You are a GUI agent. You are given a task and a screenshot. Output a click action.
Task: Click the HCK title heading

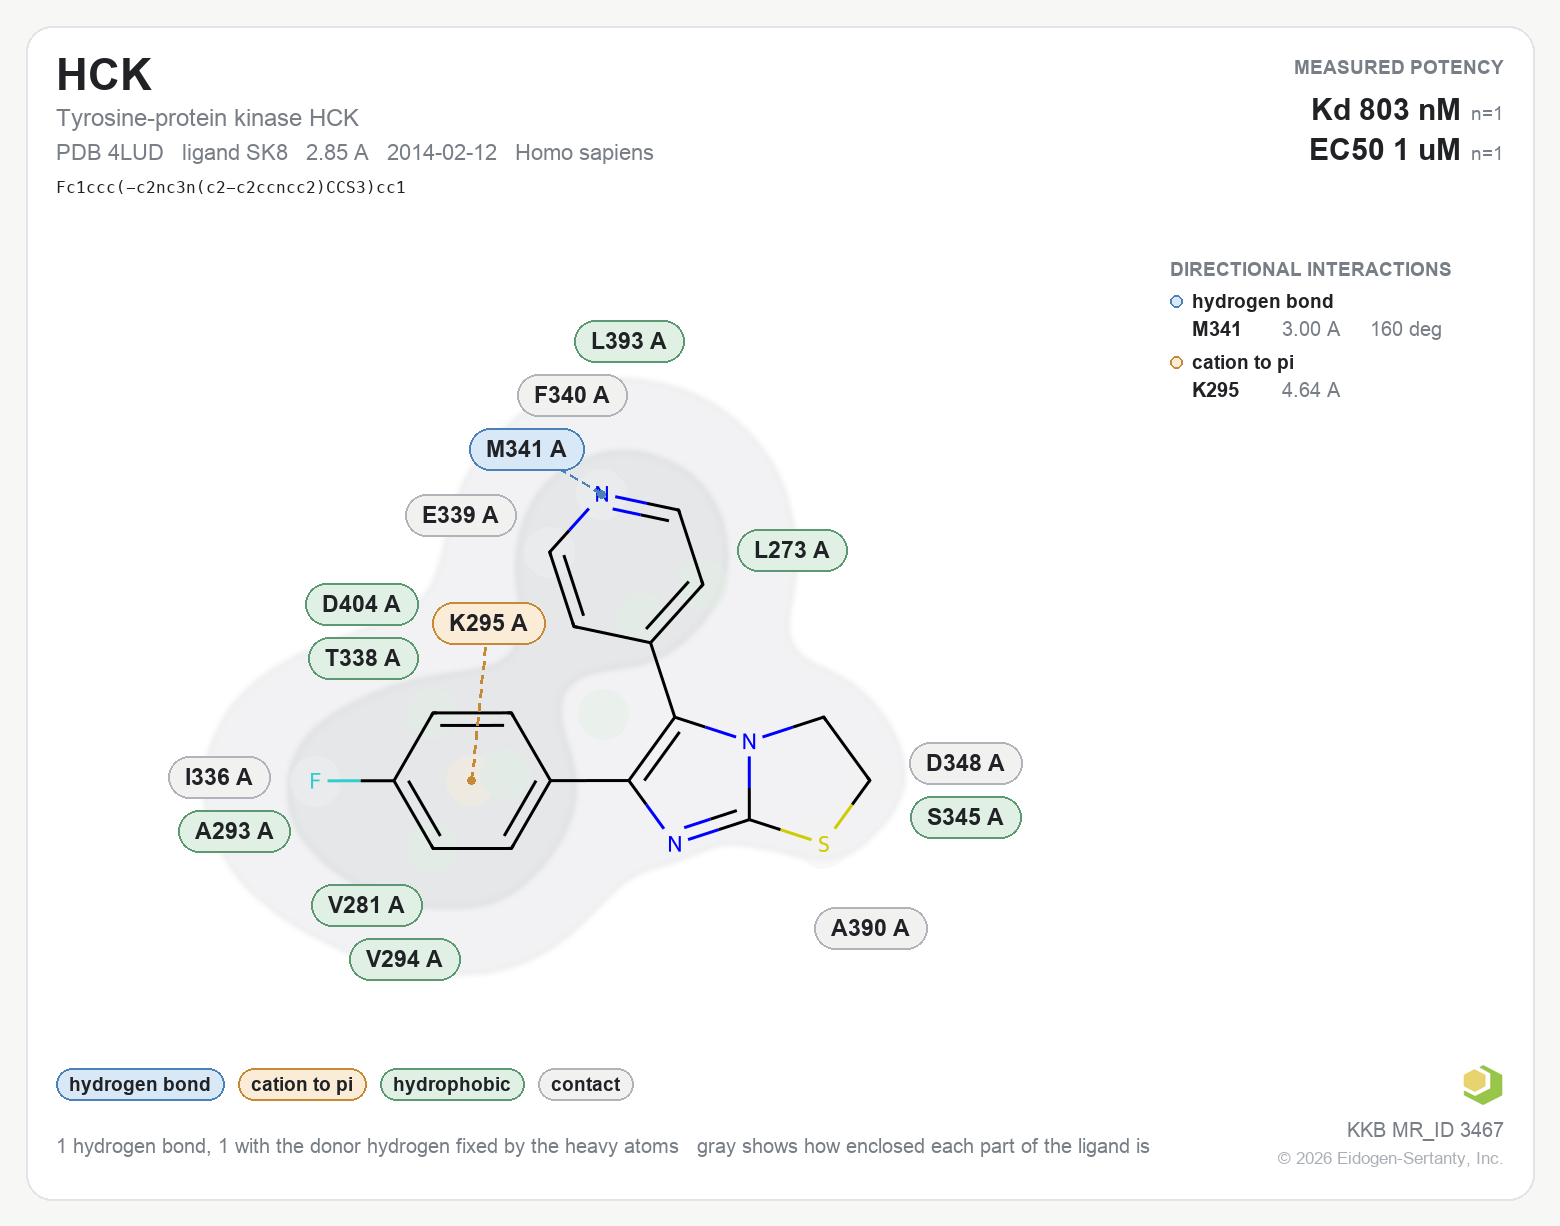[104, 75]
